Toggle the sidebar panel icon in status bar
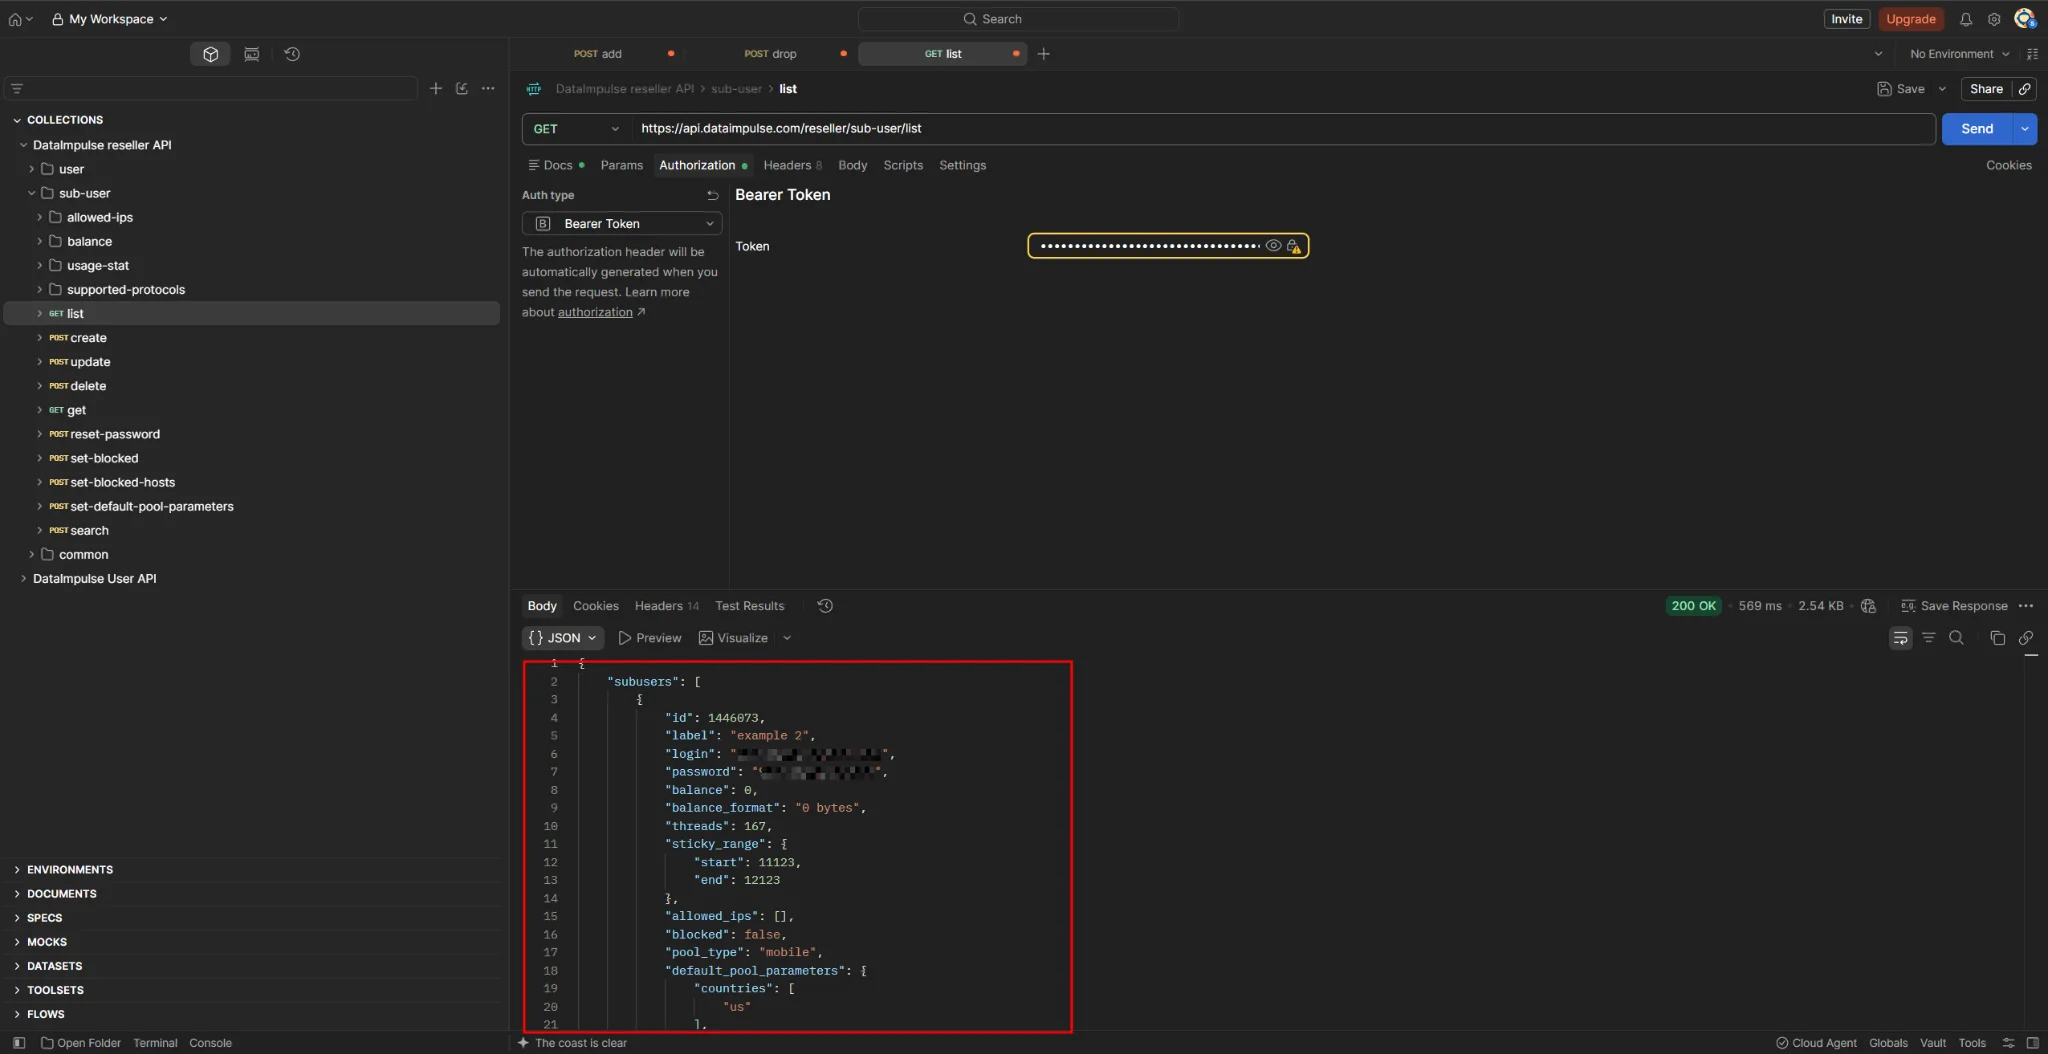 coord(18,1043)
